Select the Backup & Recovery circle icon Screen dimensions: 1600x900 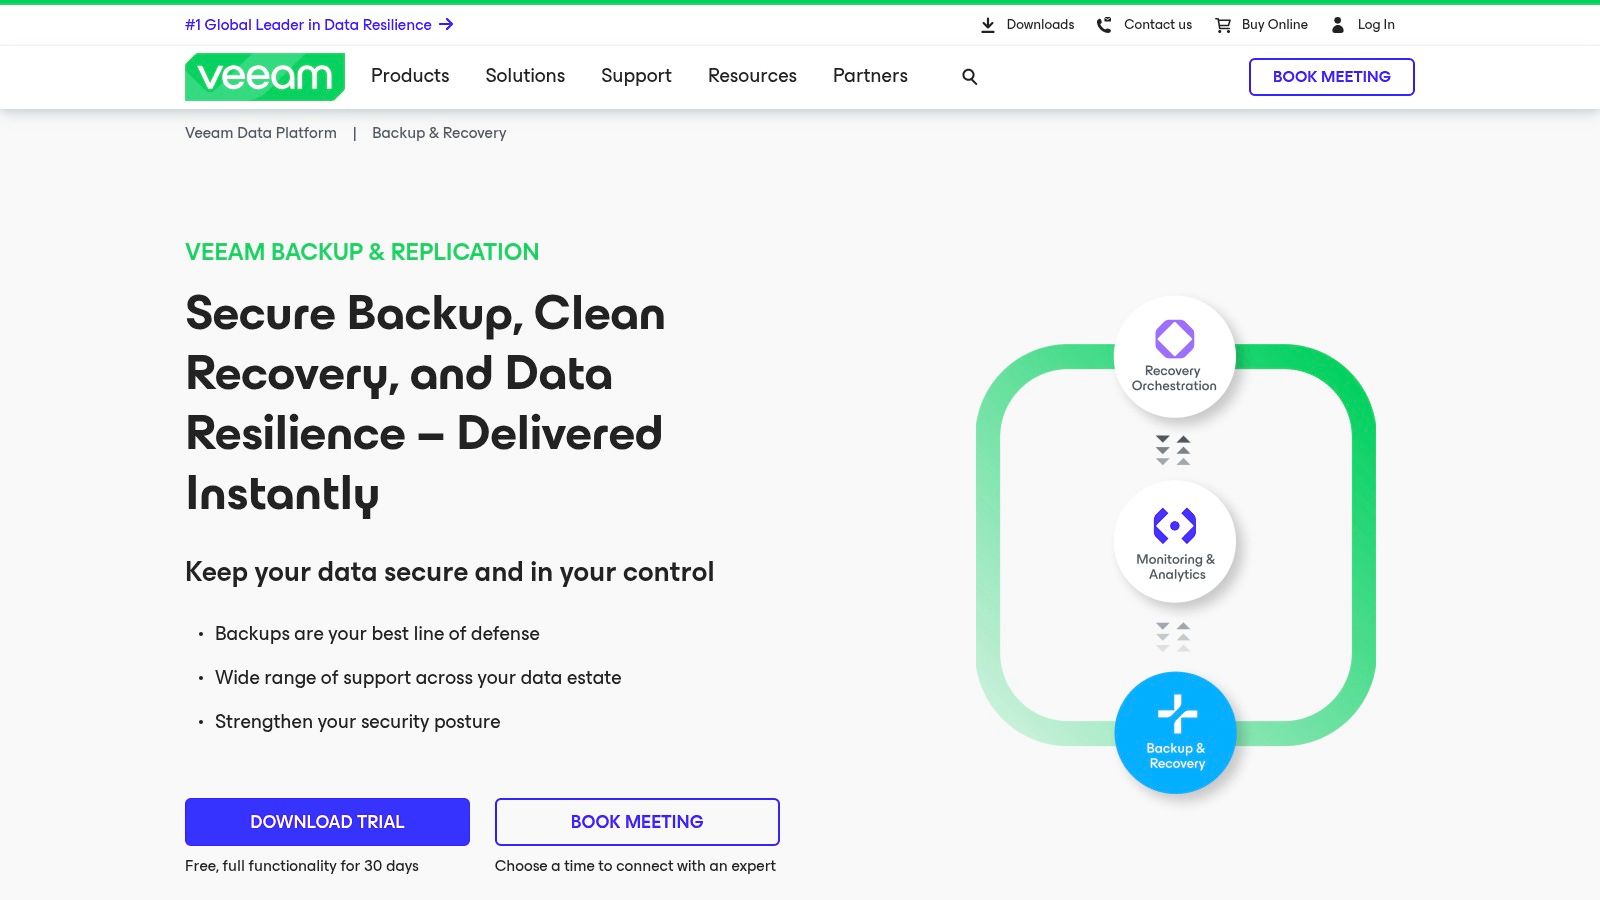pos(1175,733)
